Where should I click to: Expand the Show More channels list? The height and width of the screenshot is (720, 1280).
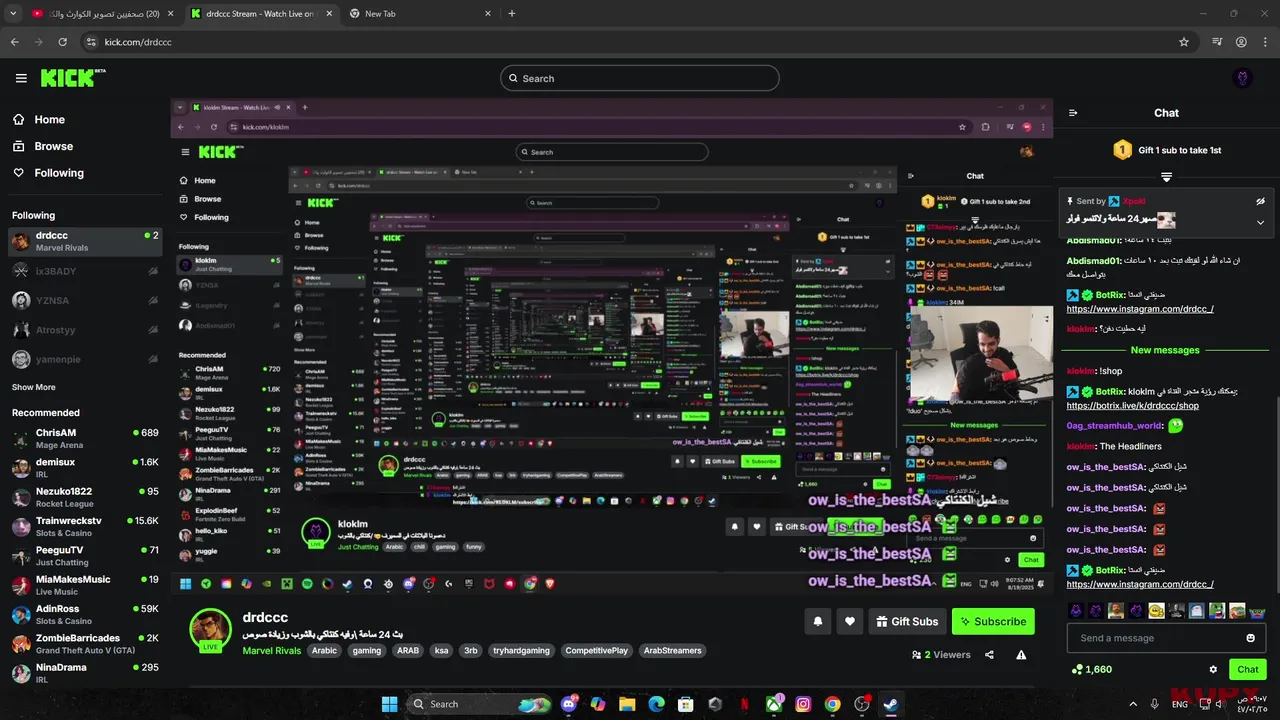coord(34,387)
